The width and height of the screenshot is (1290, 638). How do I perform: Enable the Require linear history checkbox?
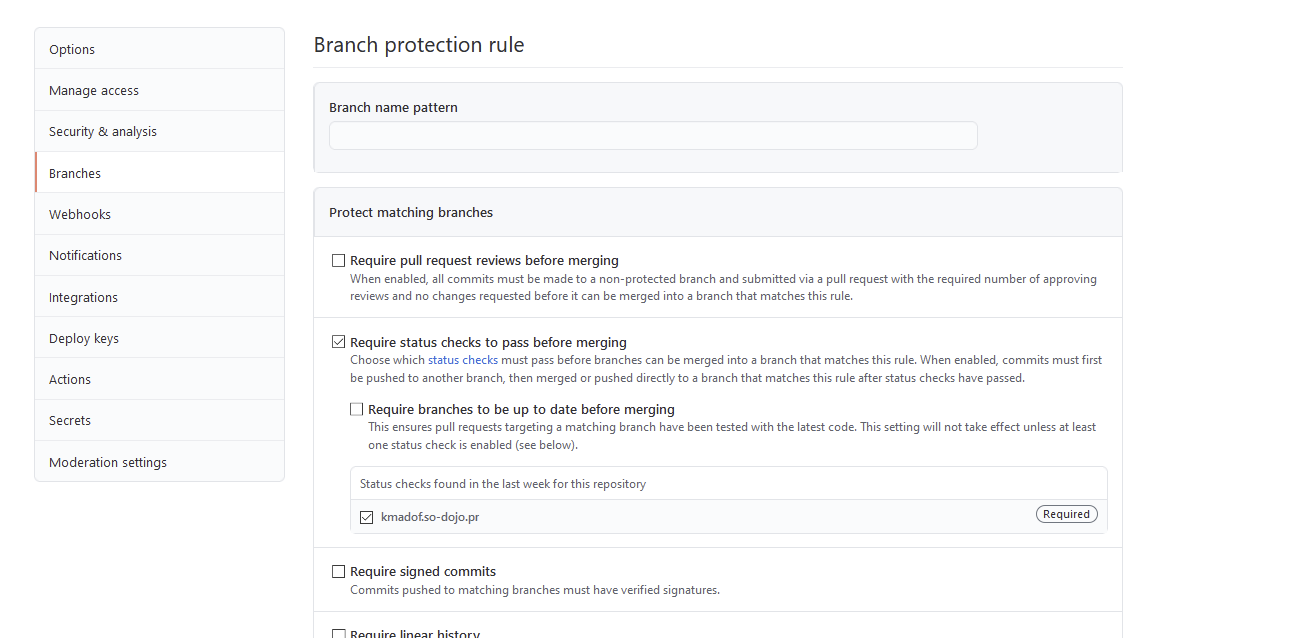[339, 634]
